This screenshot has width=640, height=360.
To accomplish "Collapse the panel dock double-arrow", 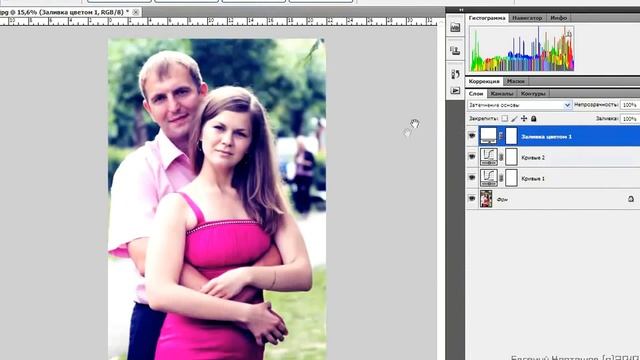I will pos(461,10).
